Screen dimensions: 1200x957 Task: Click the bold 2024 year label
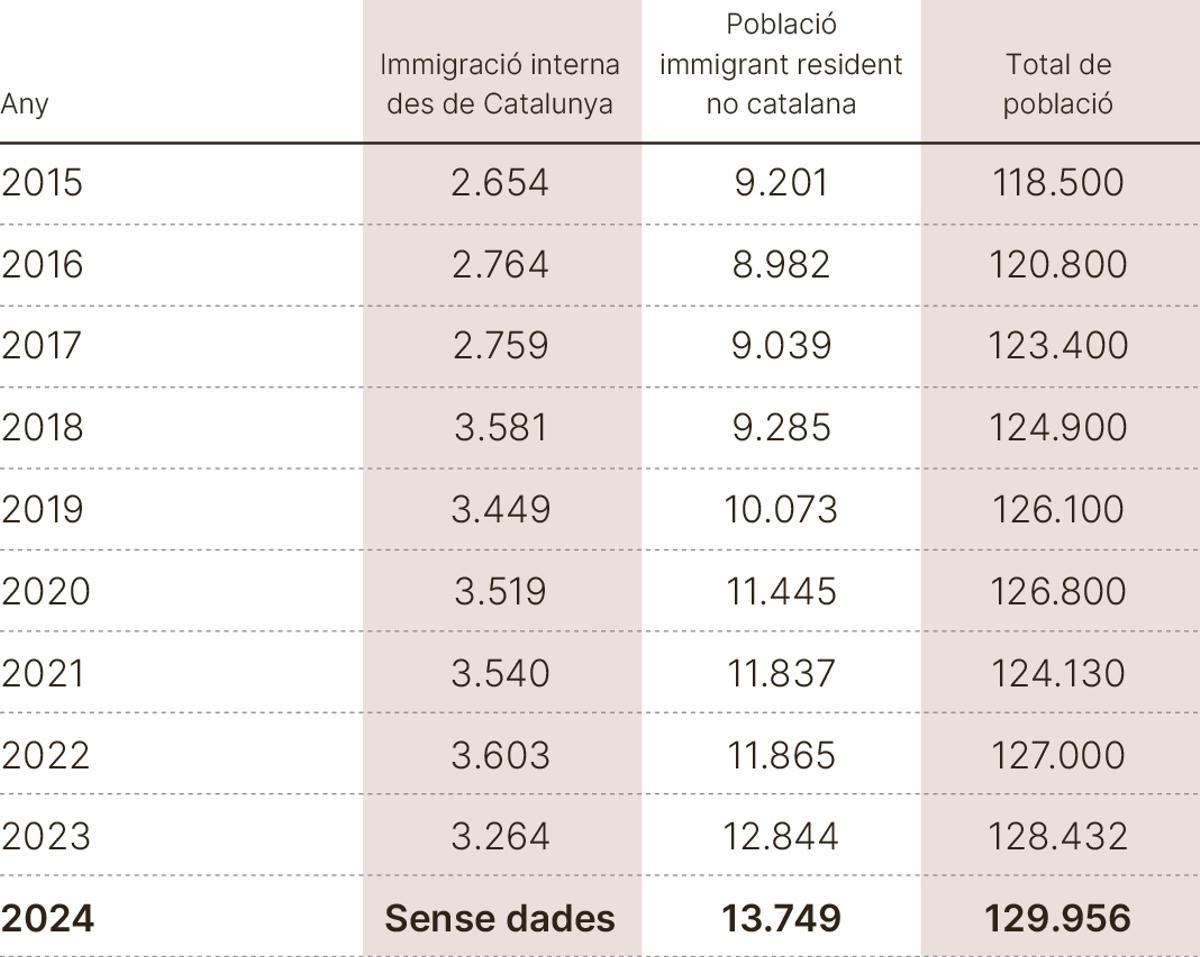[x=47, y=918]
